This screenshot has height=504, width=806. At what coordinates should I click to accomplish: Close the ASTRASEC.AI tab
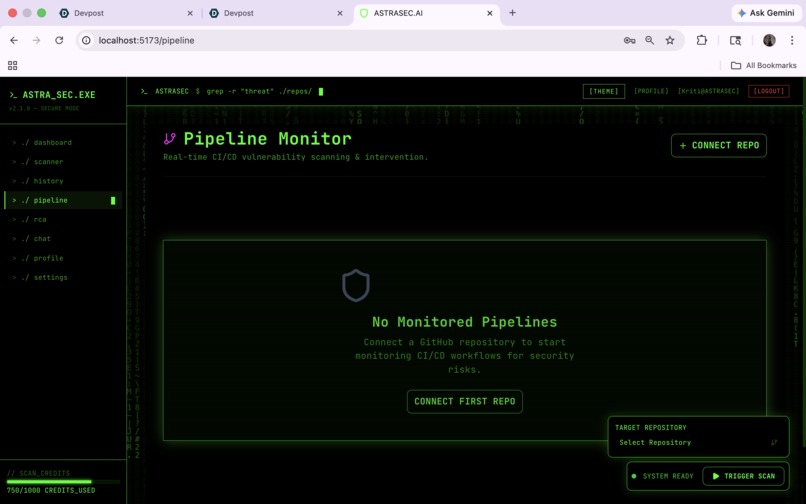point(490,13)
